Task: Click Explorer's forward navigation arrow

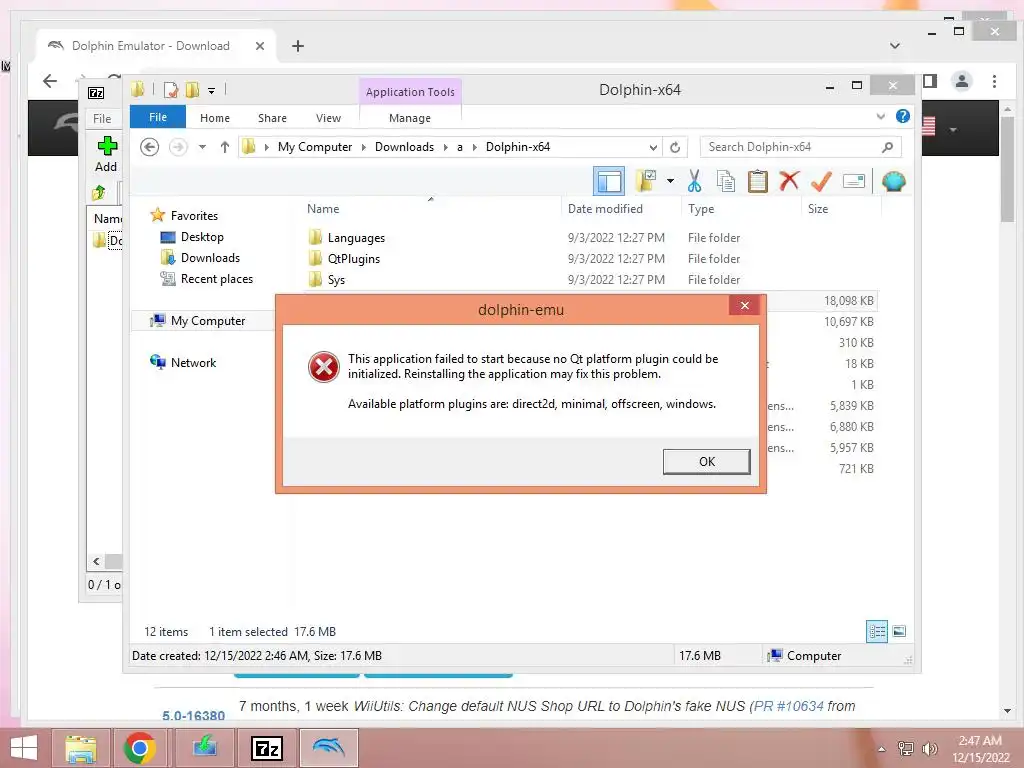Action: pyautogui.click(x=178, y=148)
